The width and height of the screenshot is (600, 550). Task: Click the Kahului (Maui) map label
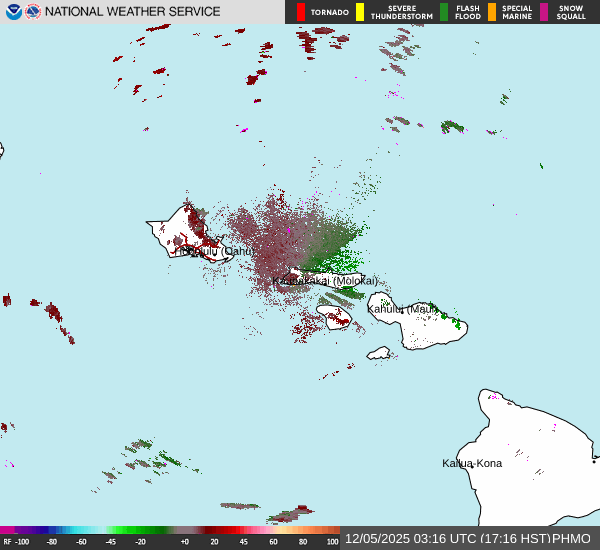pos(403,309)
